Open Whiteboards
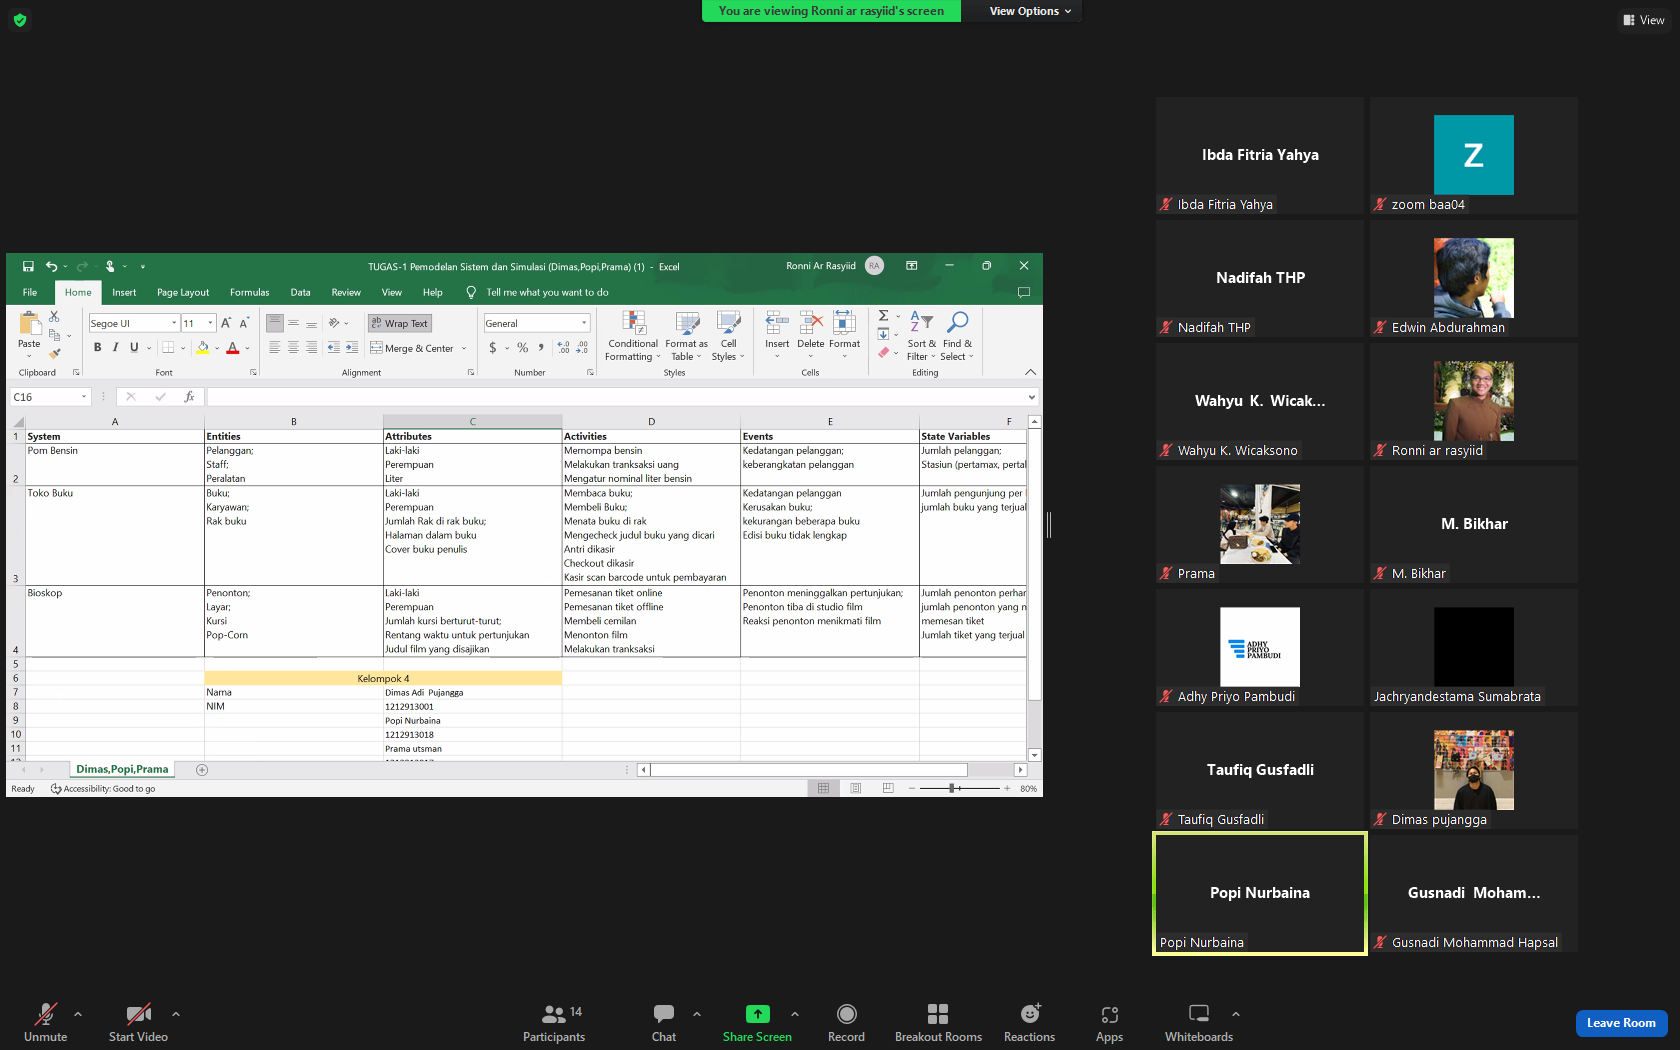1680x1050 pixels. coord(1199,1022)
